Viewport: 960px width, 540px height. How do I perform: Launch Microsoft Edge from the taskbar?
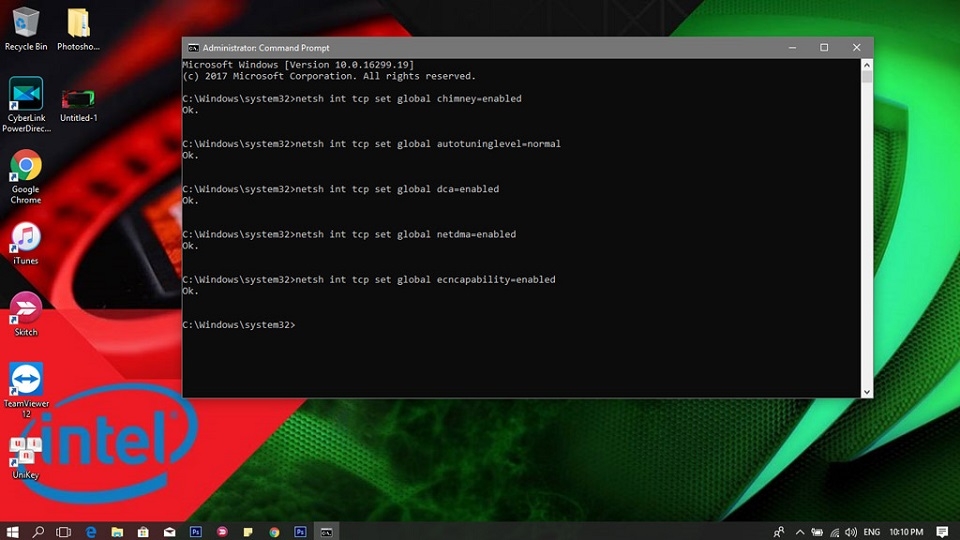tap(91, 531)
